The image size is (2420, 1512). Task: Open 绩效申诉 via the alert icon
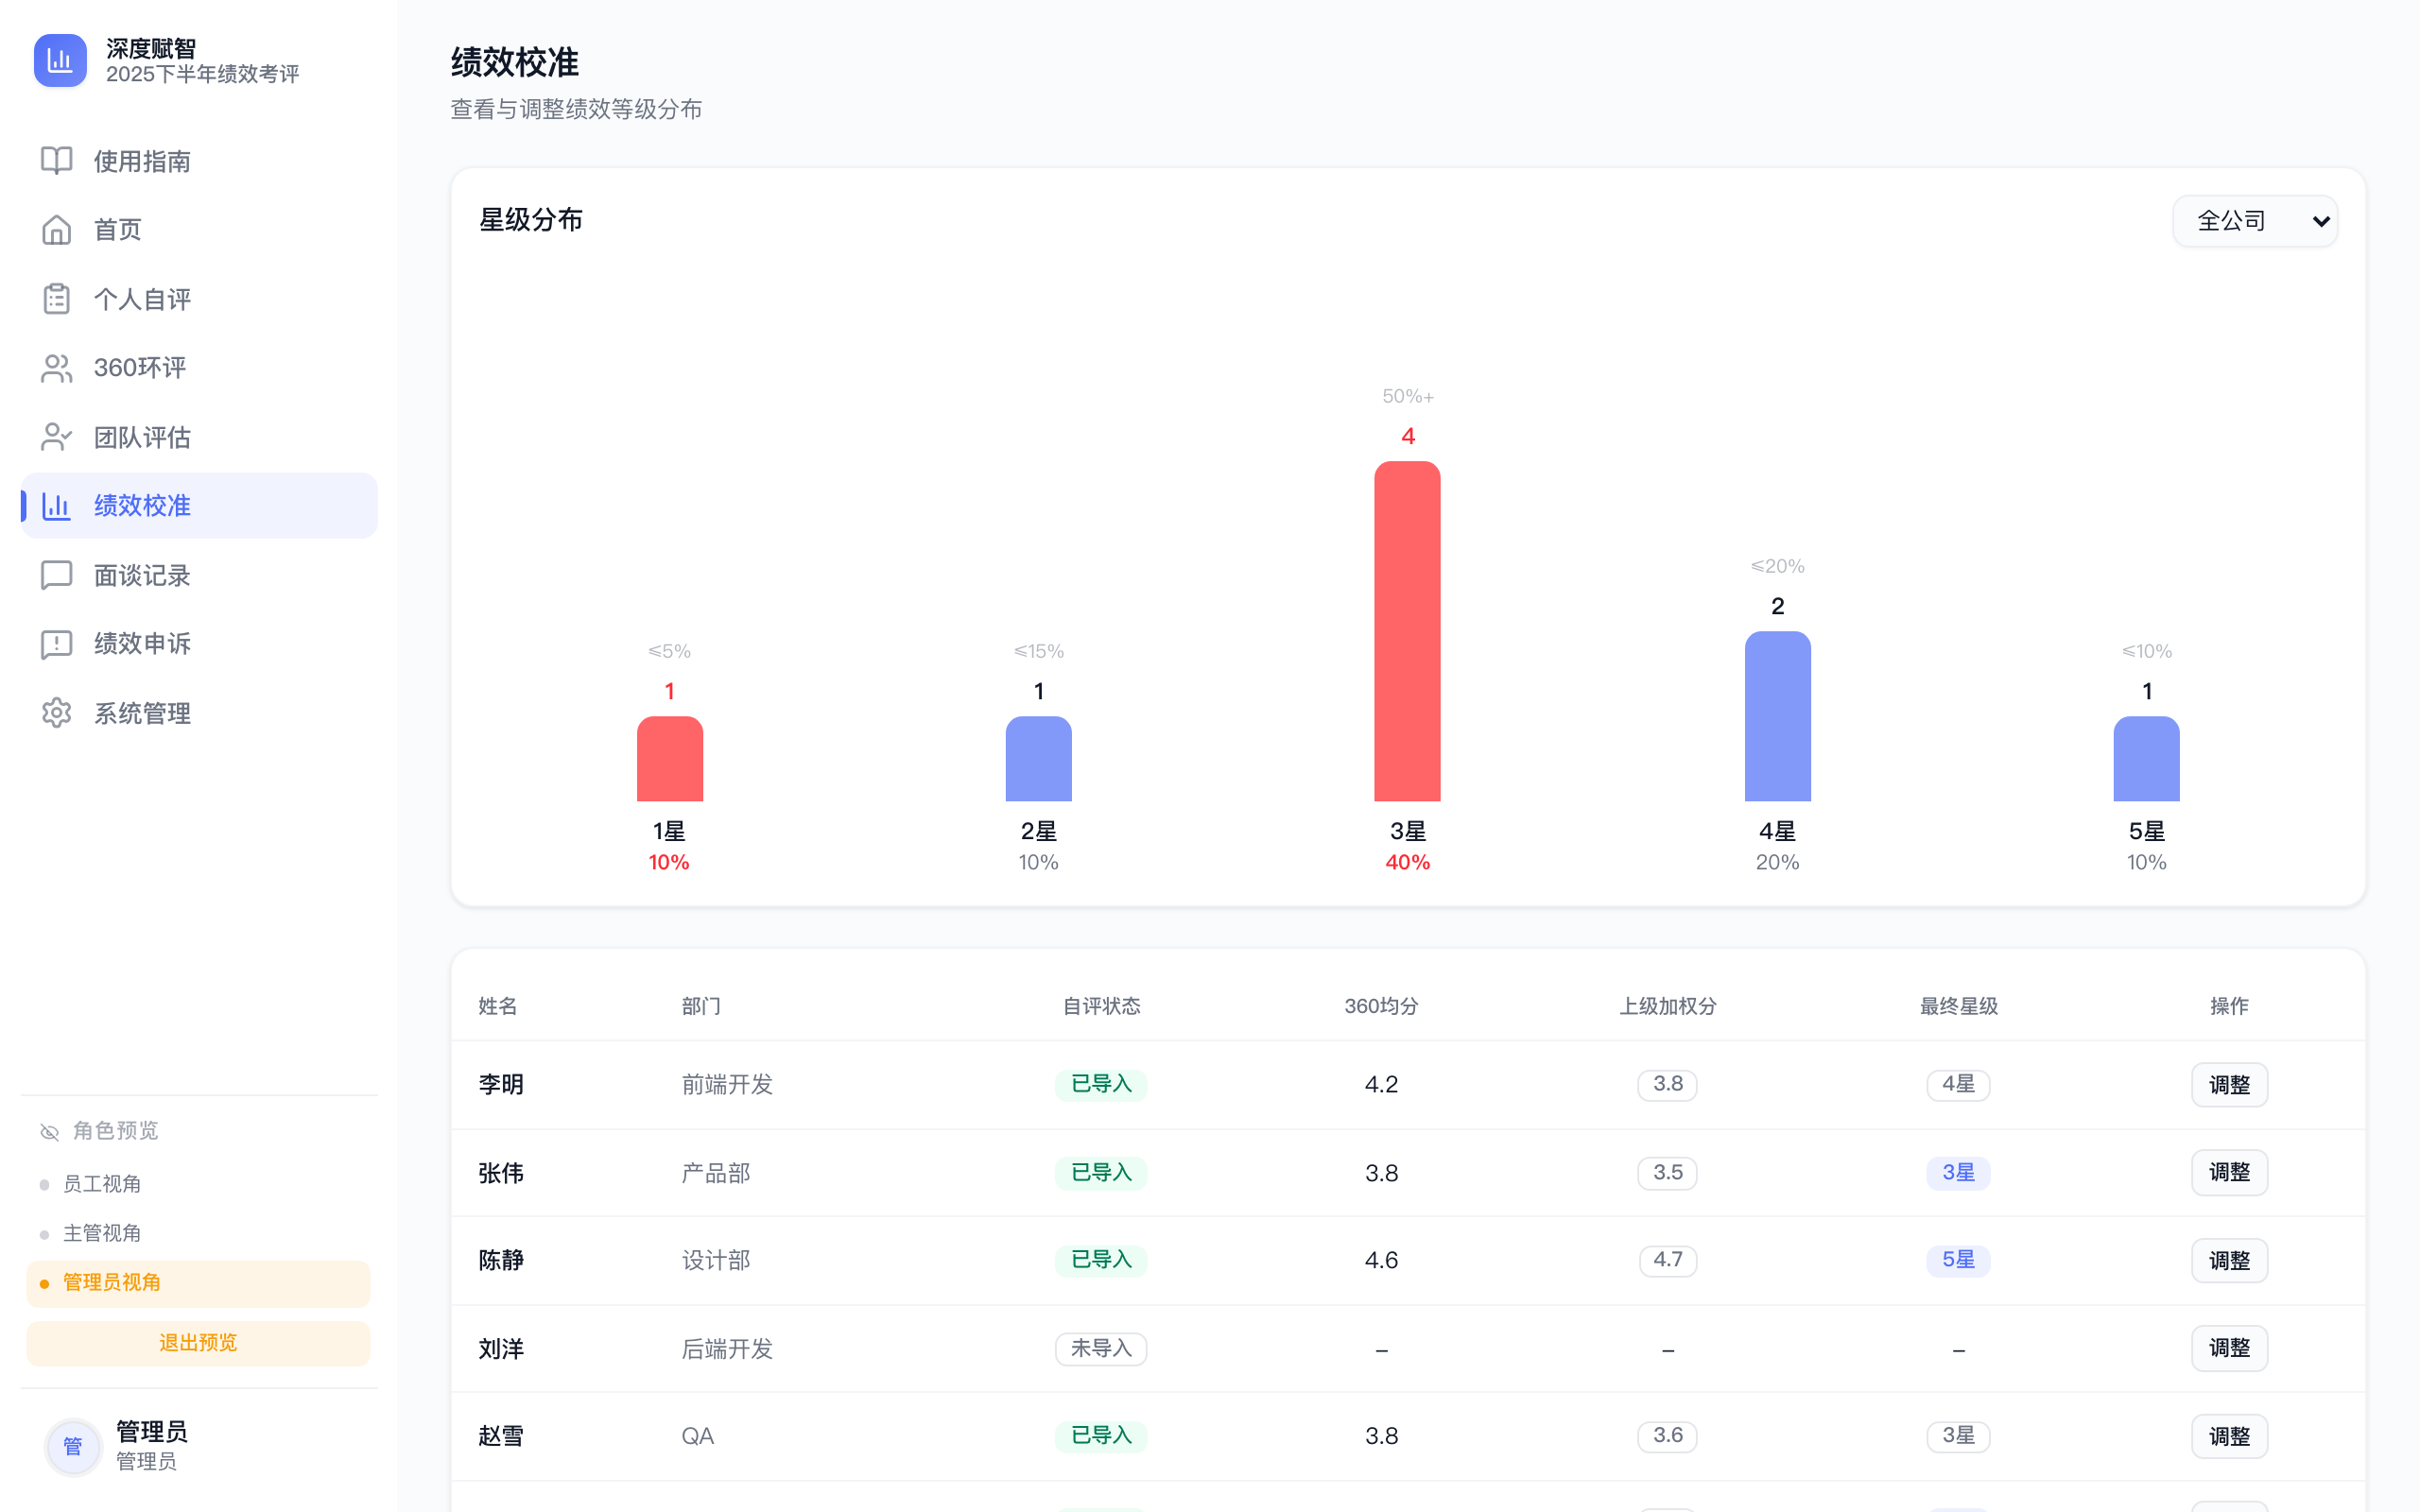pyautogui.click(x=55, y=643)
